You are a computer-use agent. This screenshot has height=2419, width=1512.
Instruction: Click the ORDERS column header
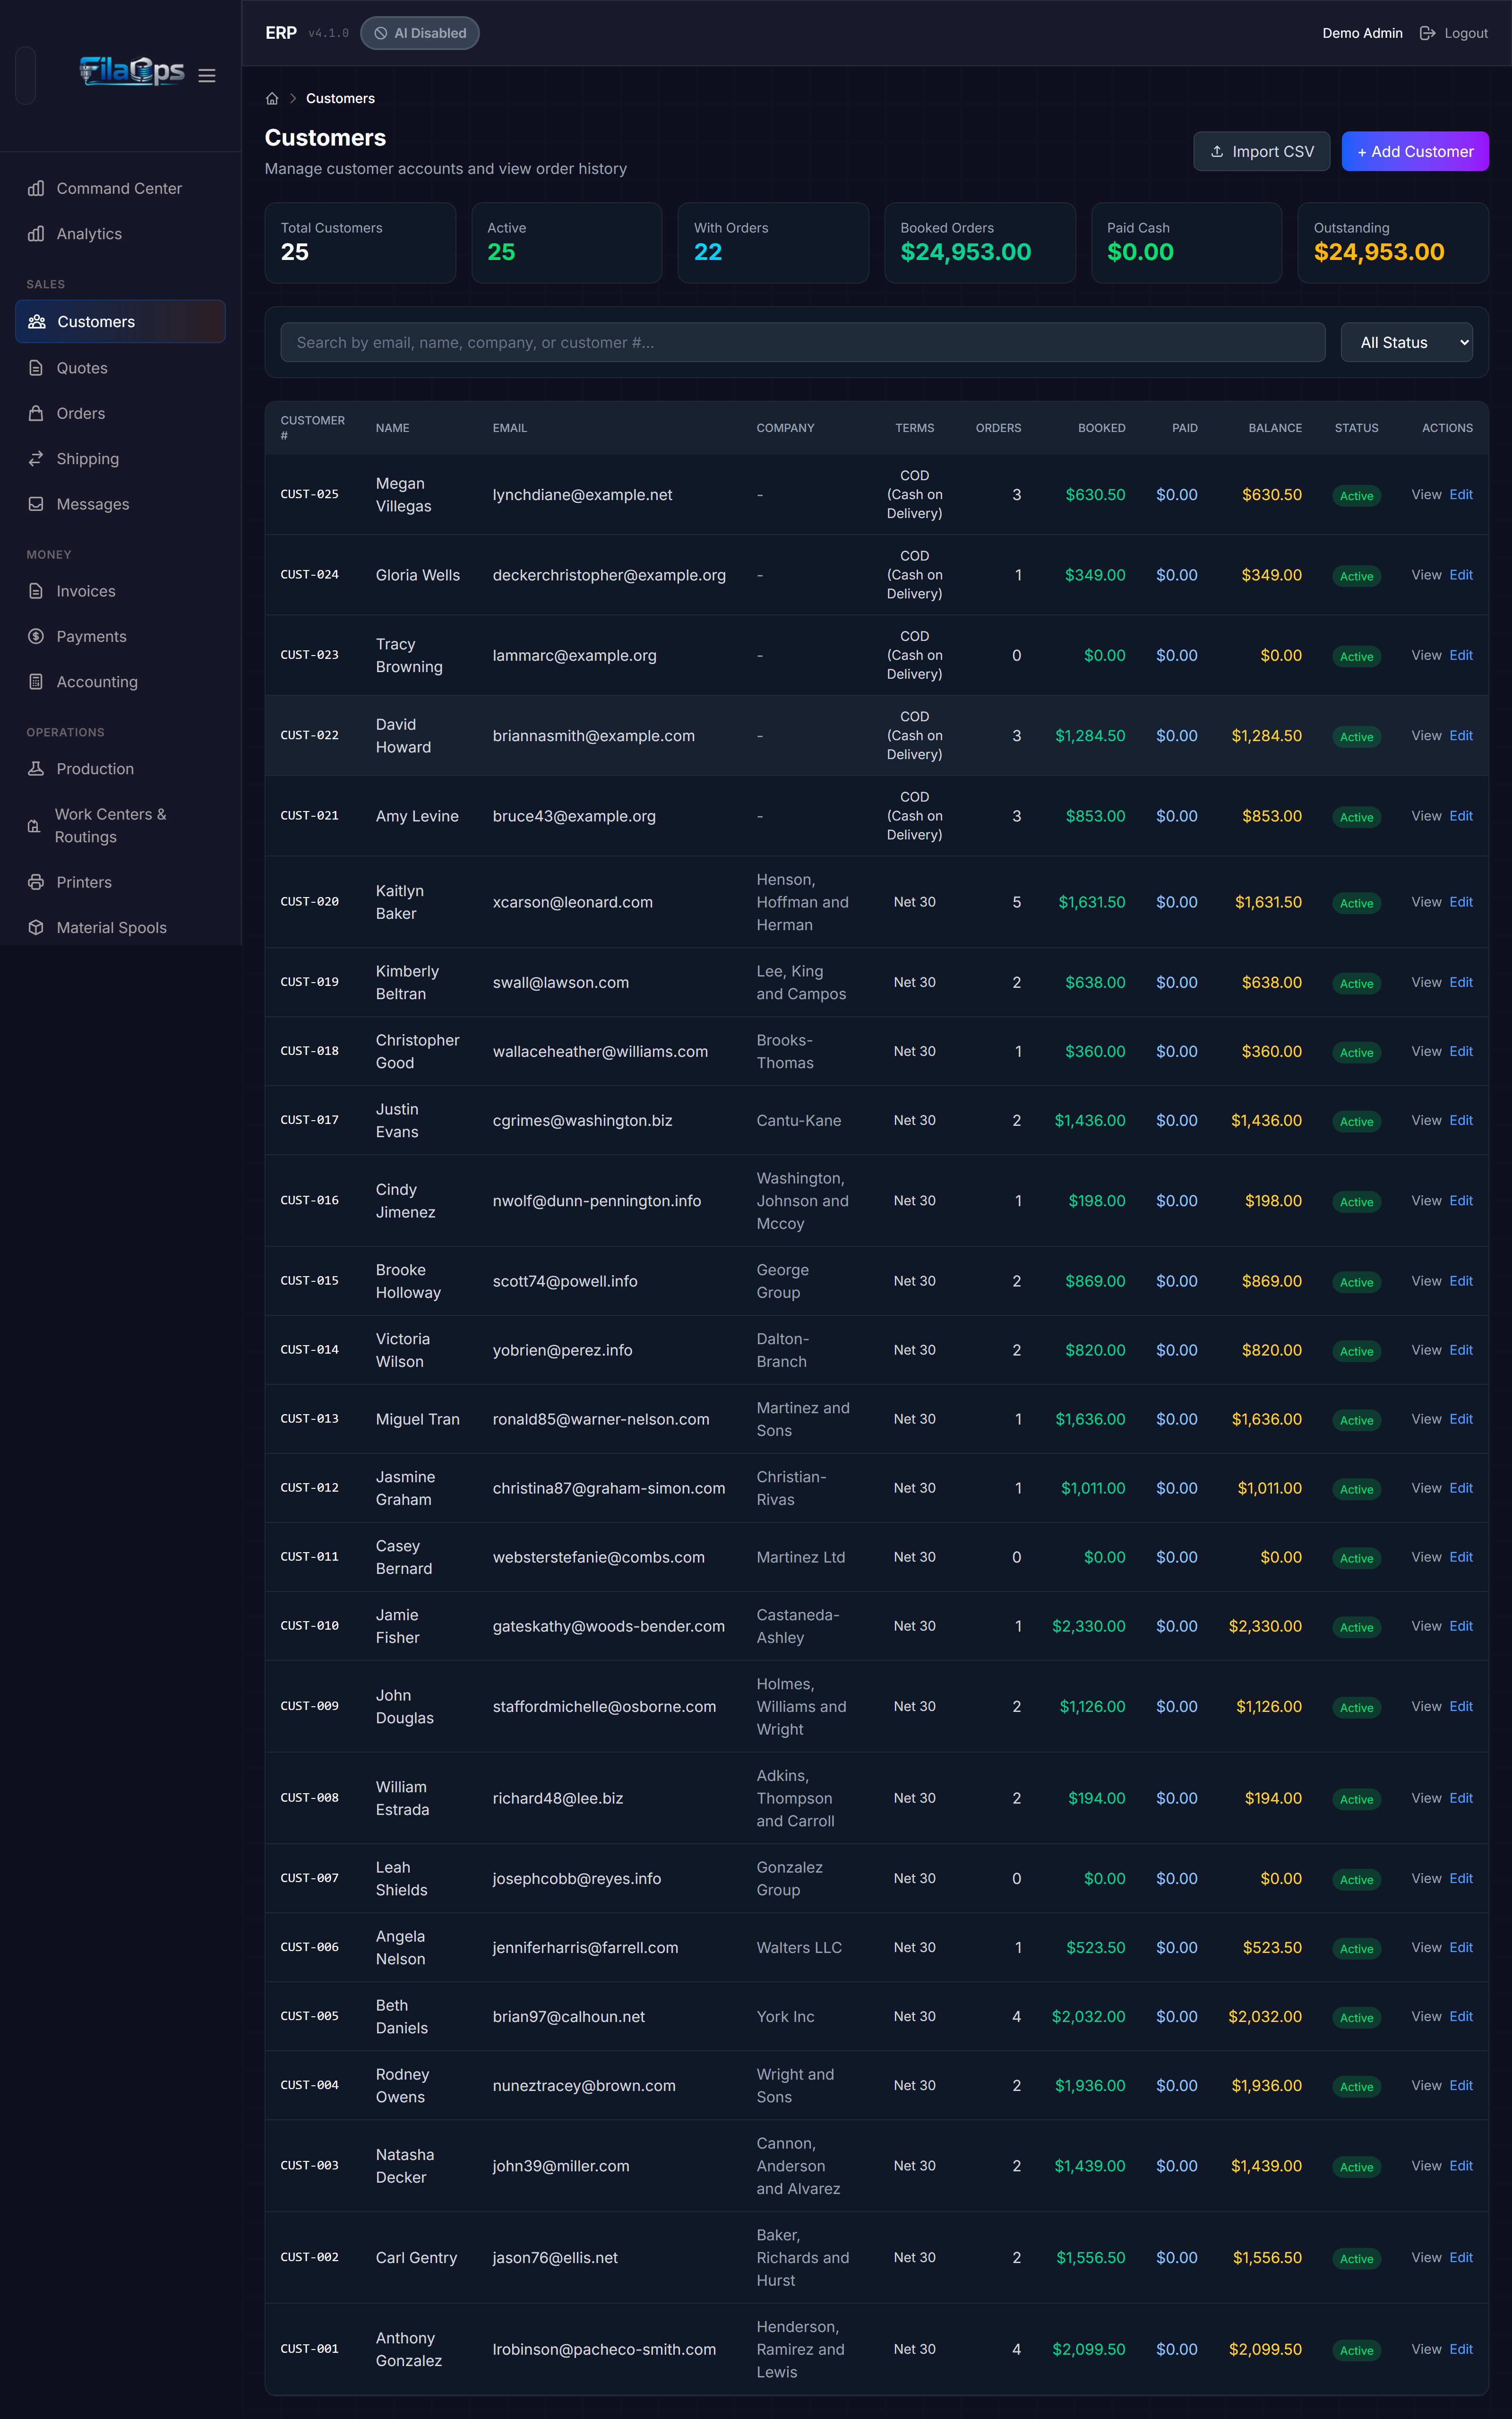[x=998, y=428]
